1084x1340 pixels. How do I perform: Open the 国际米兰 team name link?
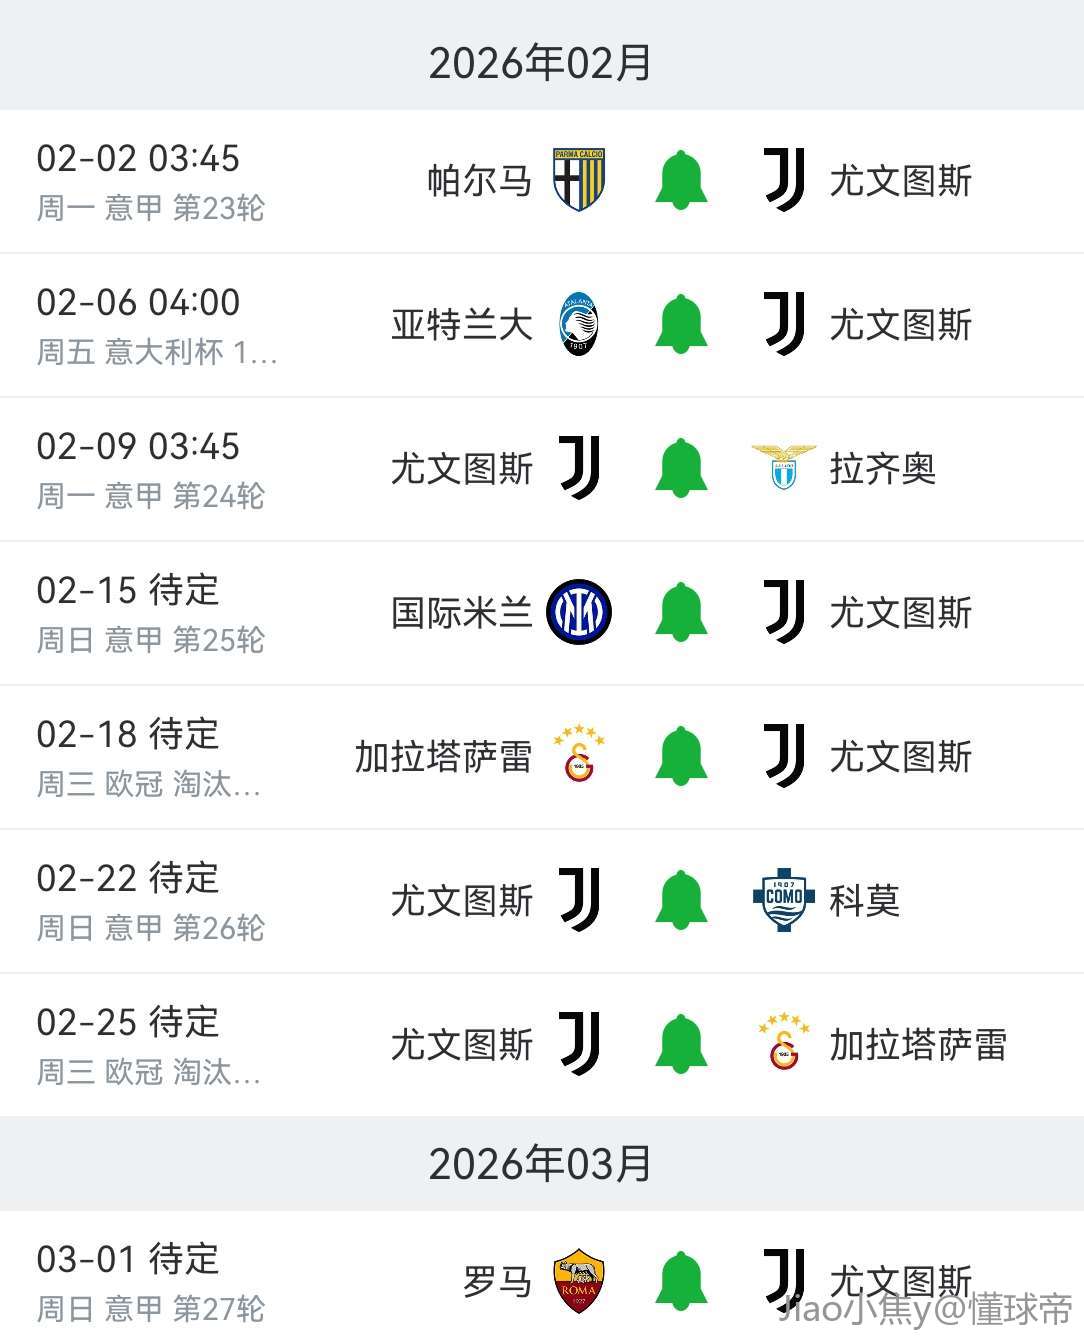click(461, 612)
